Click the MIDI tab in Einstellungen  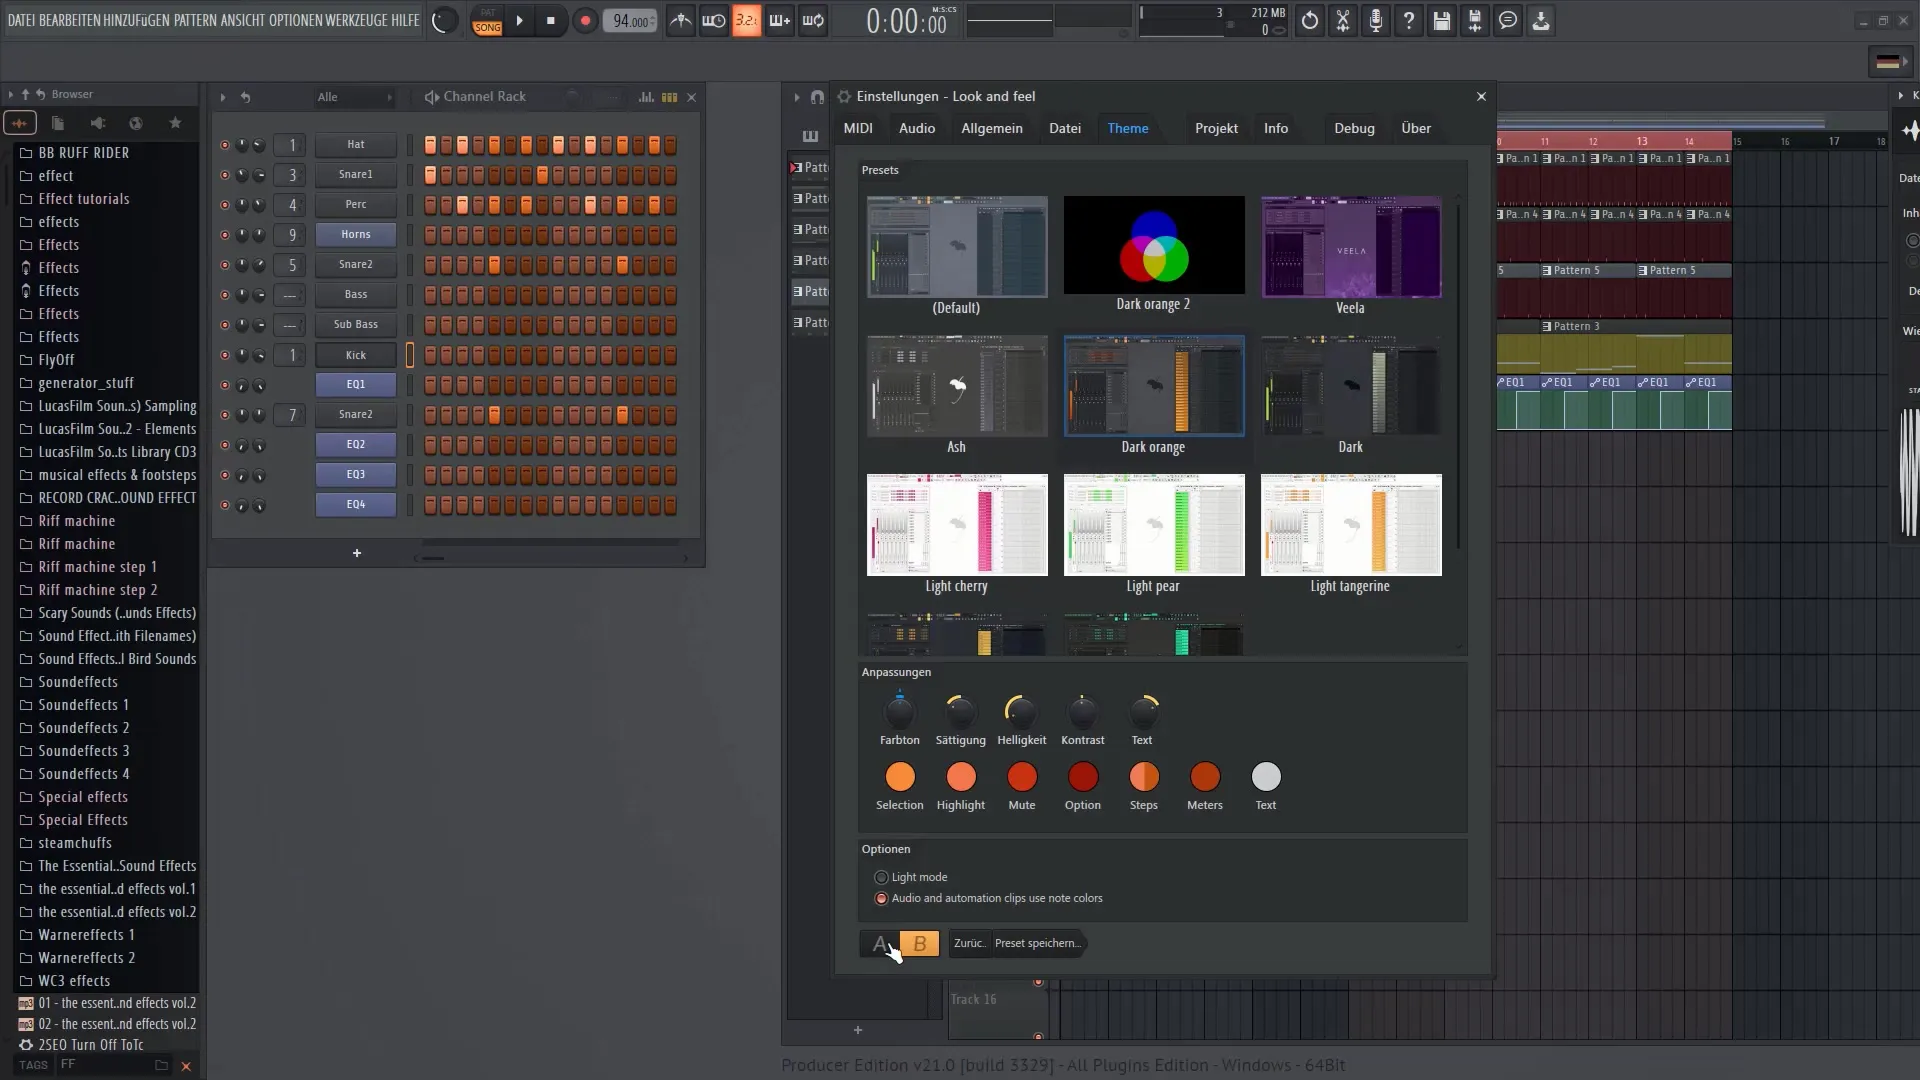point(857,128)
